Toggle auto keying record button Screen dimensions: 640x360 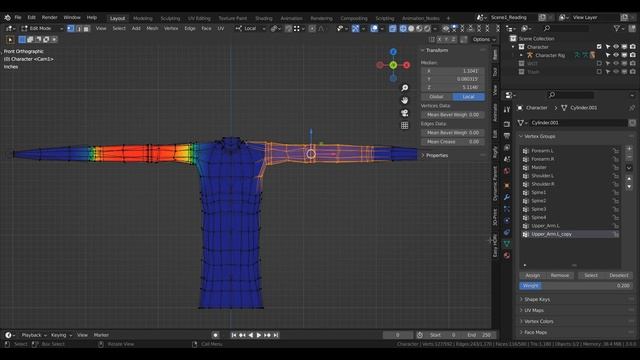216,335
